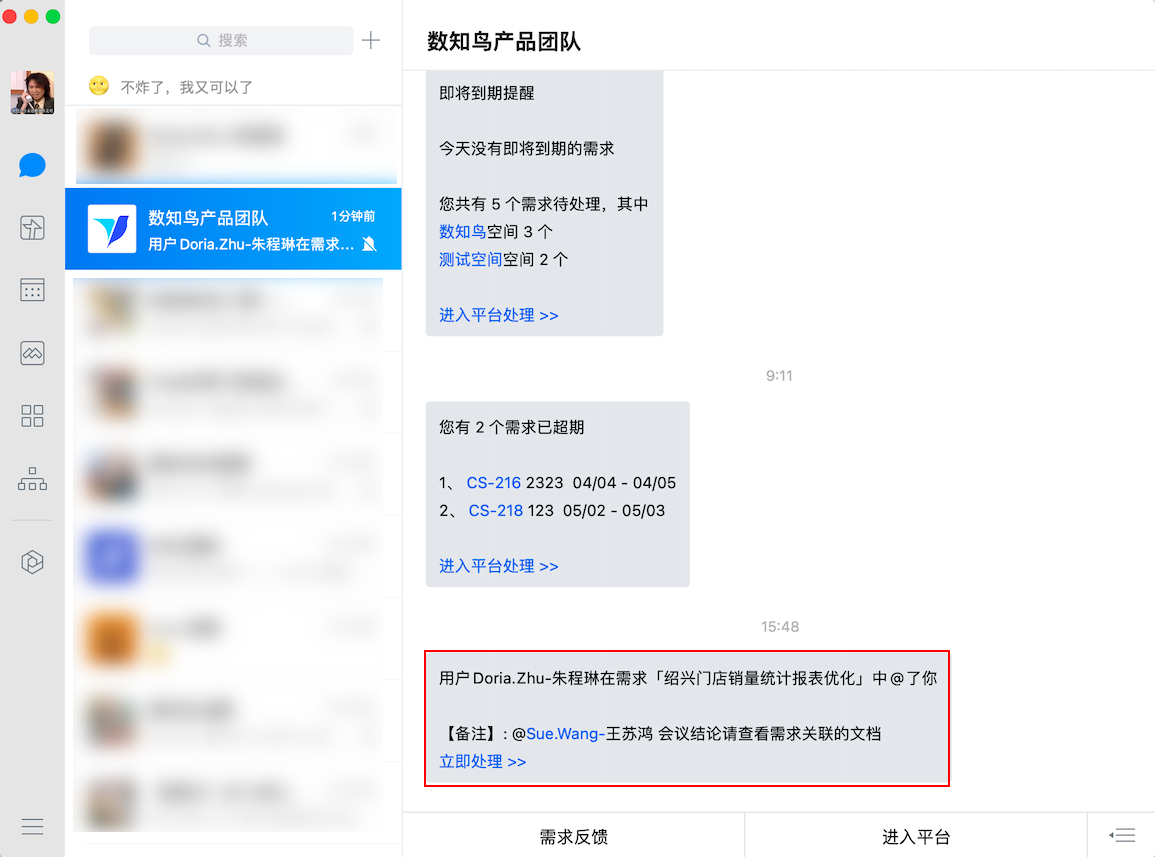Viewport: 1155px width, 857px height.
Task: Open the calendar icon in sidebar
Action: tap(32, 290)
